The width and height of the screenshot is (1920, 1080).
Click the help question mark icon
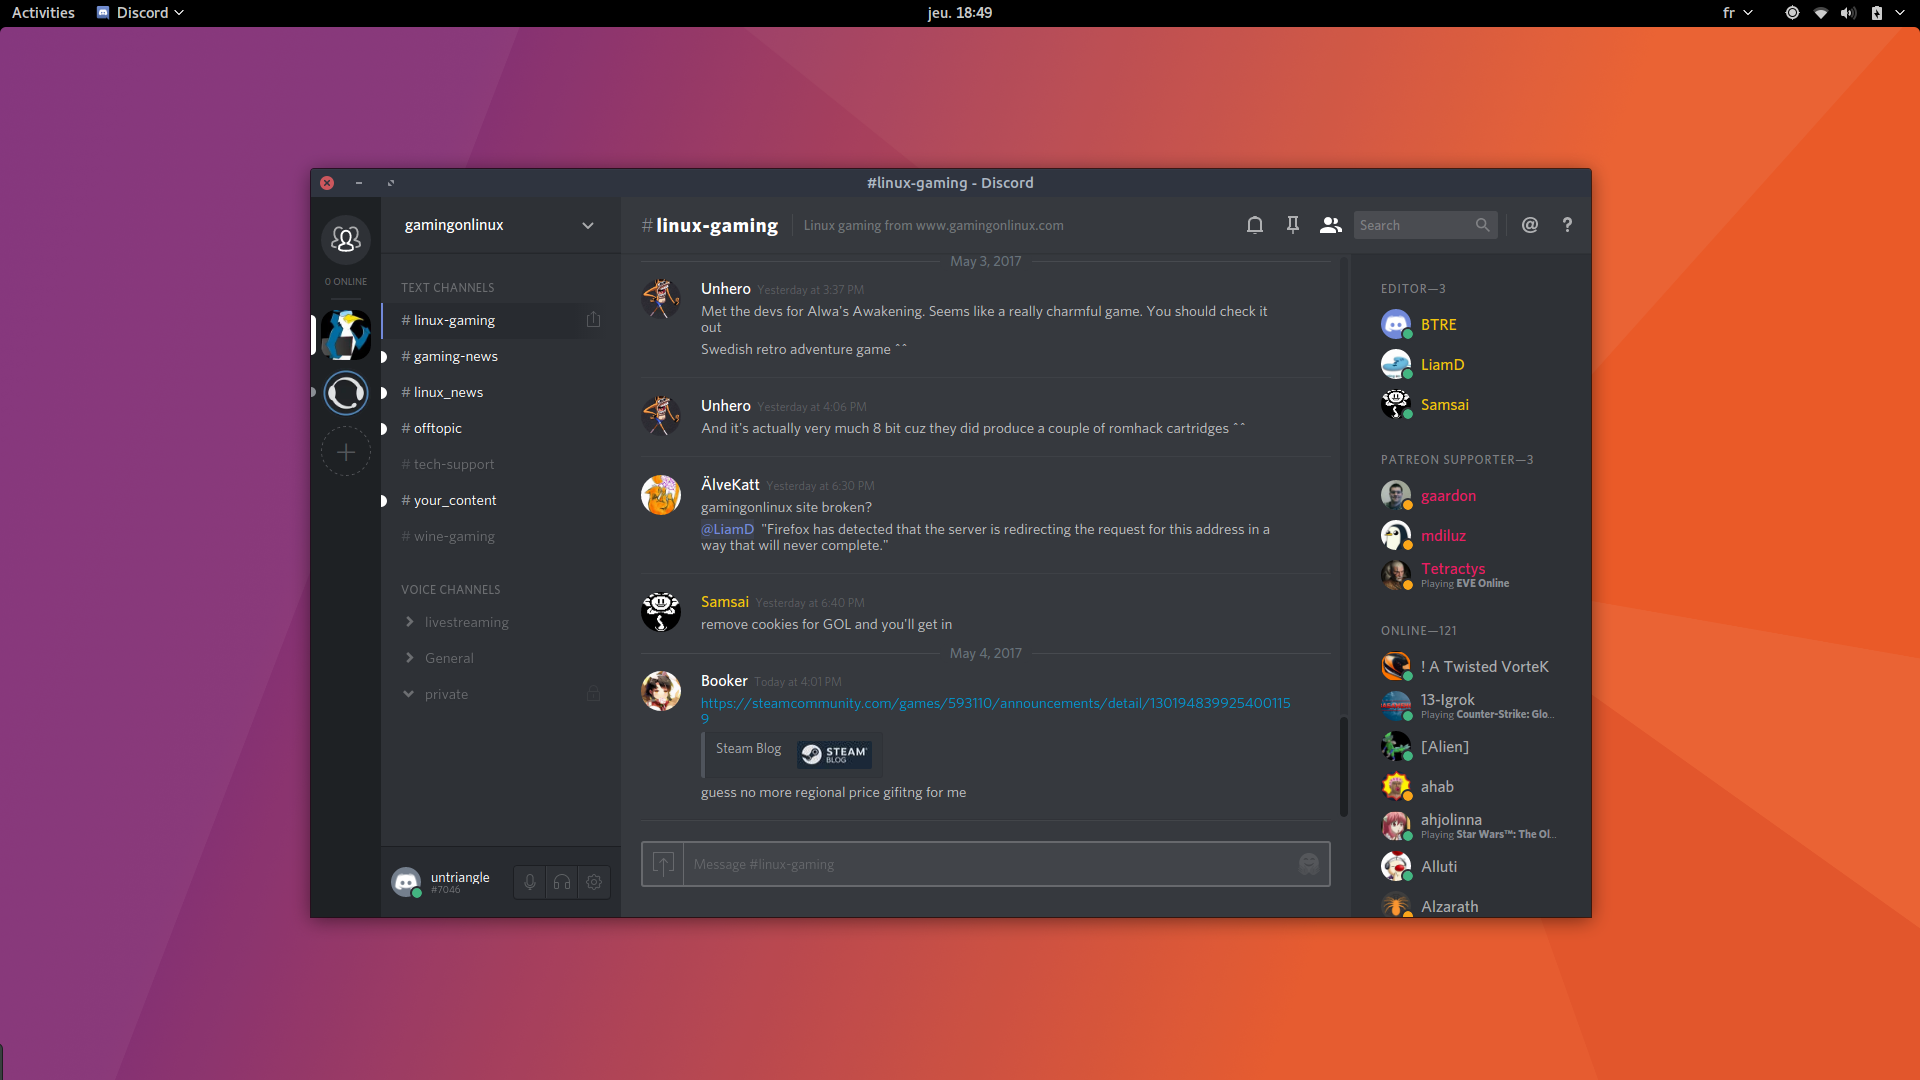(x=1567, y=224)
